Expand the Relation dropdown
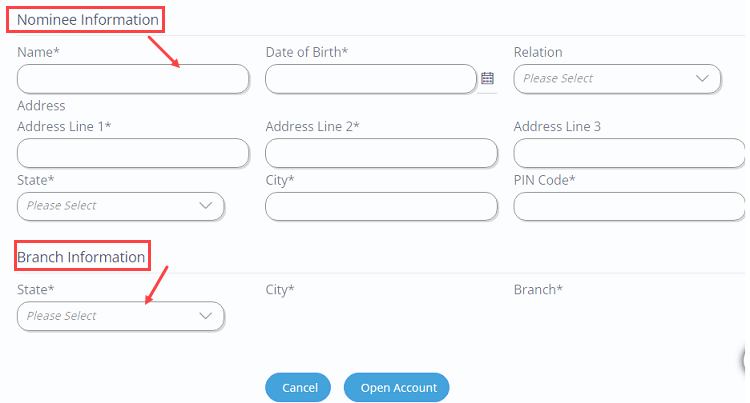750x403 pixels. [617, 79]
